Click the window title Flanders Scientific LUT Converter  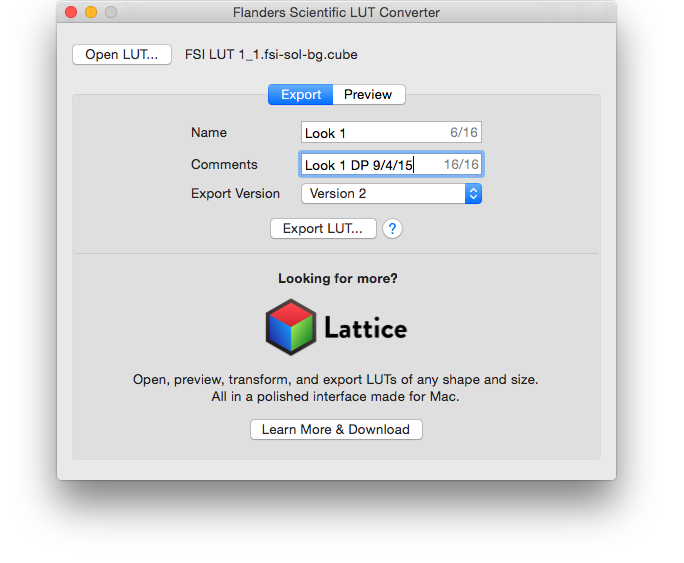tap(336, 12)
